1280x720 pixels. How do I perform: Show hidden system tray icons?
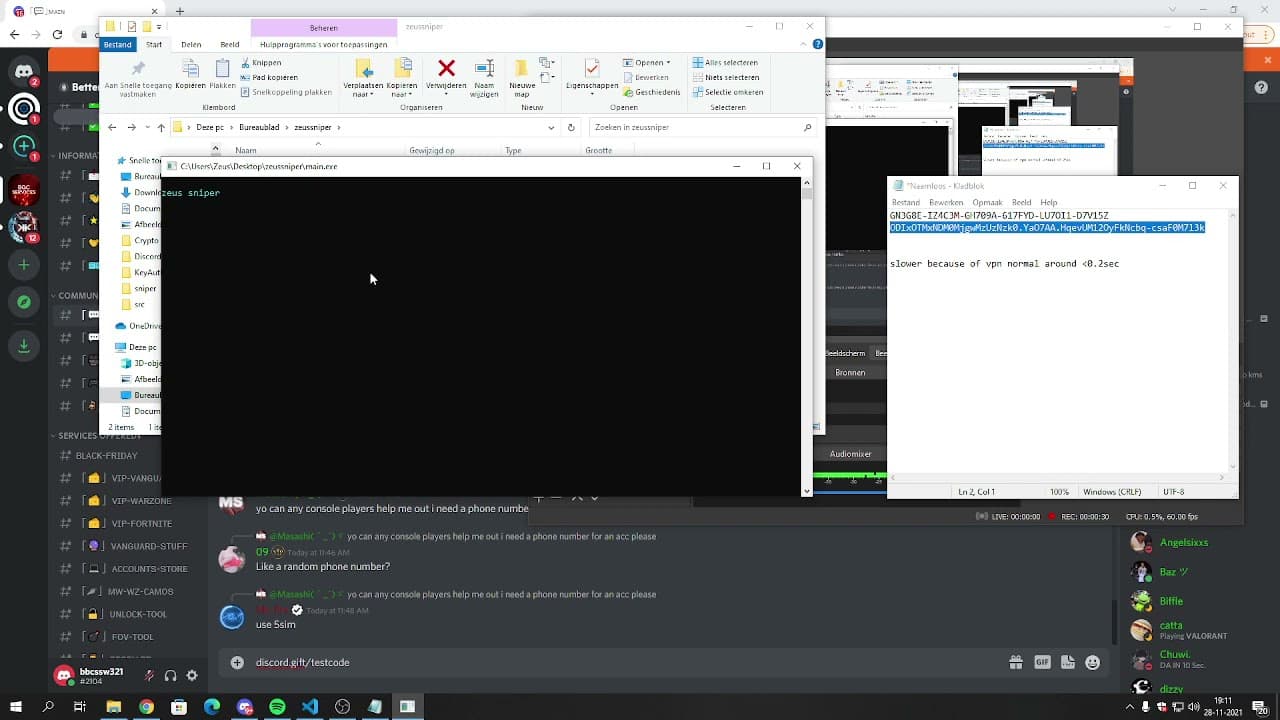tap(1130, 707)
